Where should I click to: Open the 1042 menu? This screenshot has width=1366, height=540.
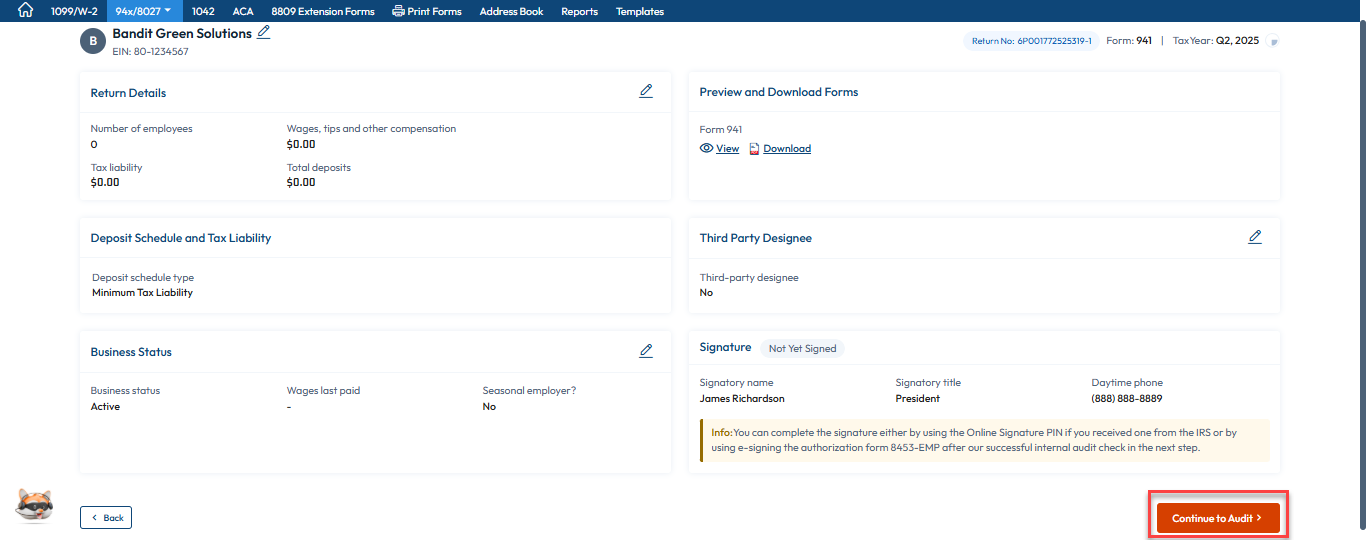tap(203, 11)
